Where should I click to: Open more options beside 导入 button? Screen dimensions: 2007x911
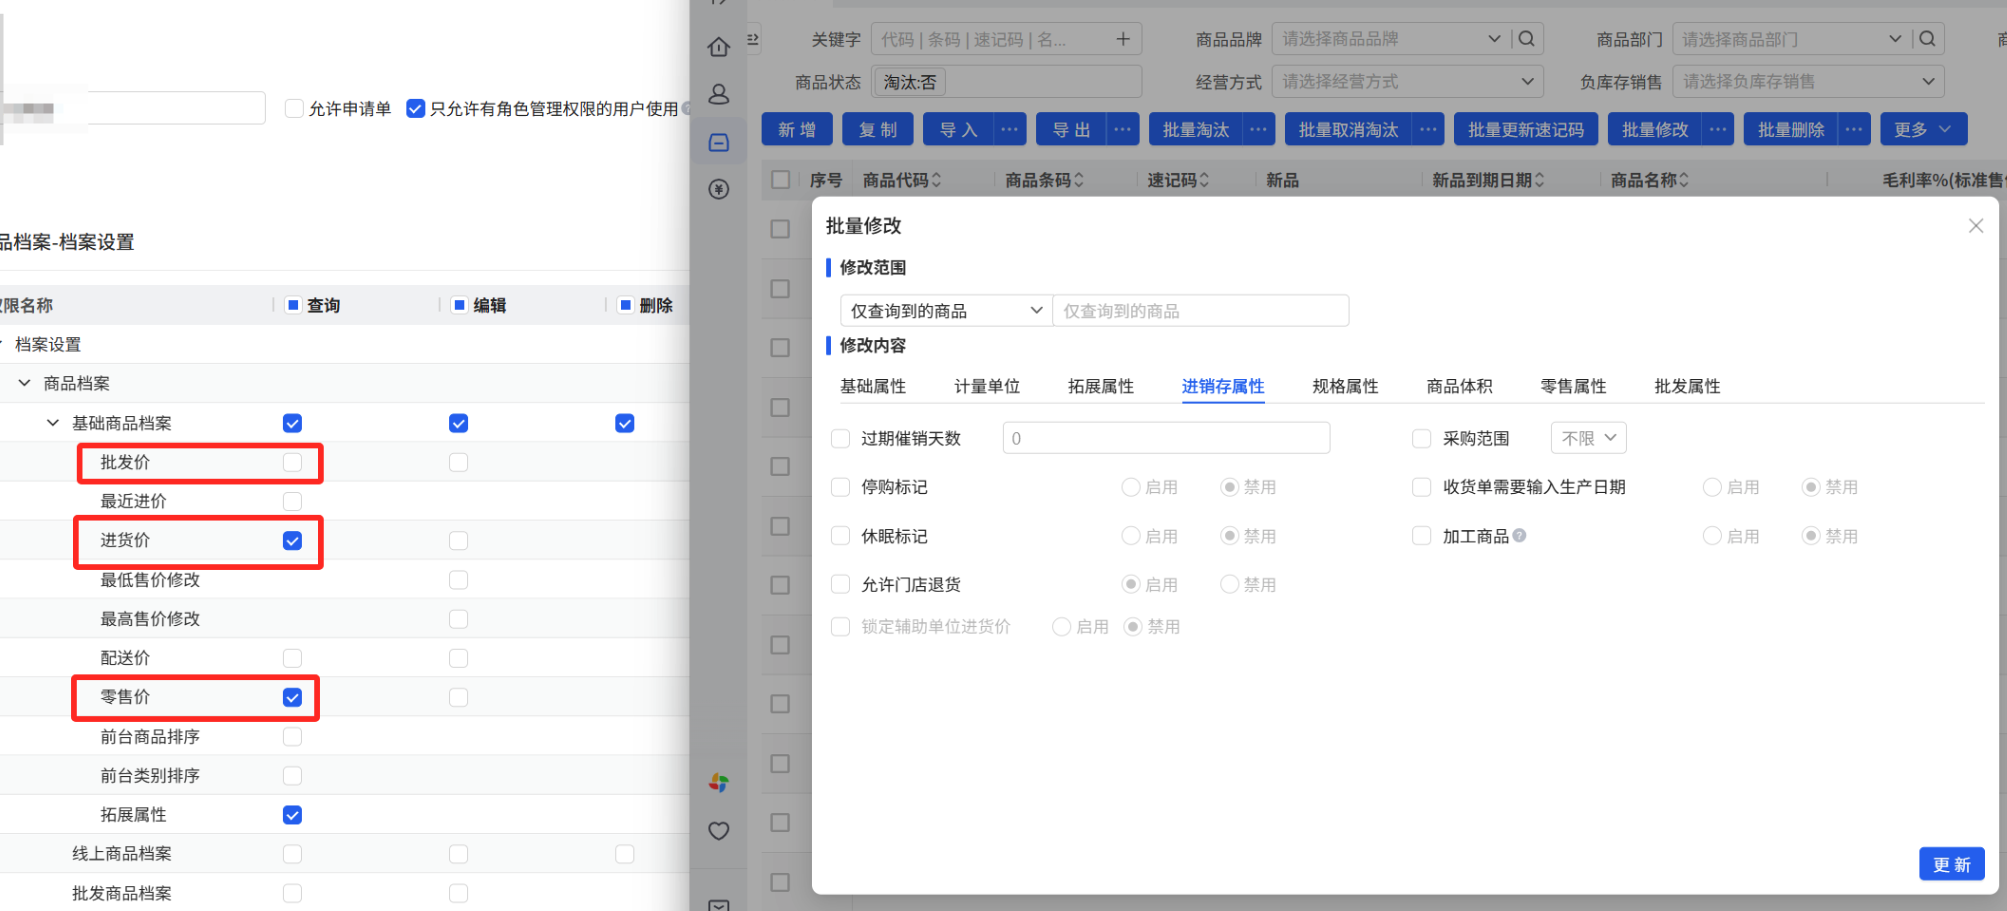[1010, 130]
